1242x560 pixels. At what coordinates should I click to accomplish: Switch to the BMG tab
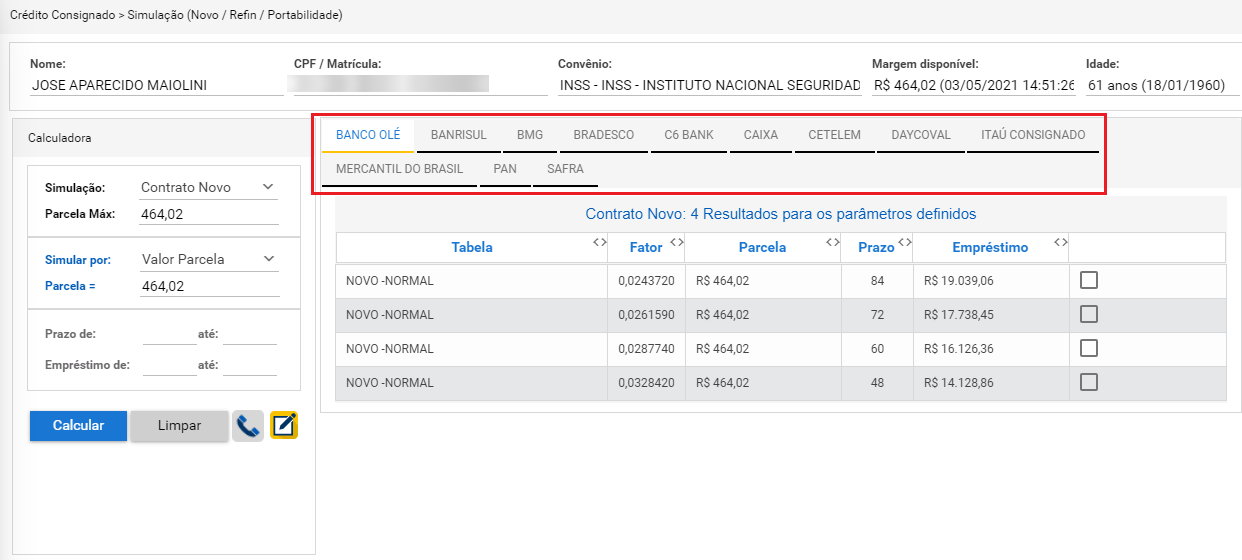click(x=530, y=135)
